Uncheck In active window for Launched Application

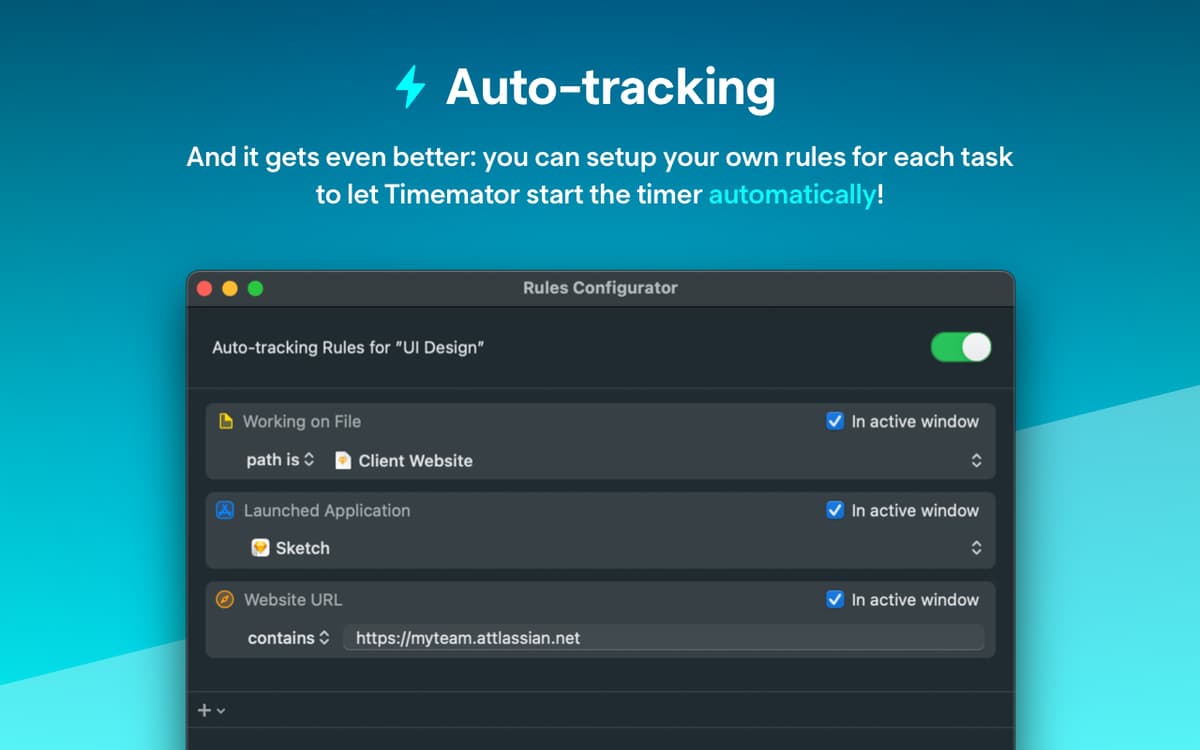(835, 510)
